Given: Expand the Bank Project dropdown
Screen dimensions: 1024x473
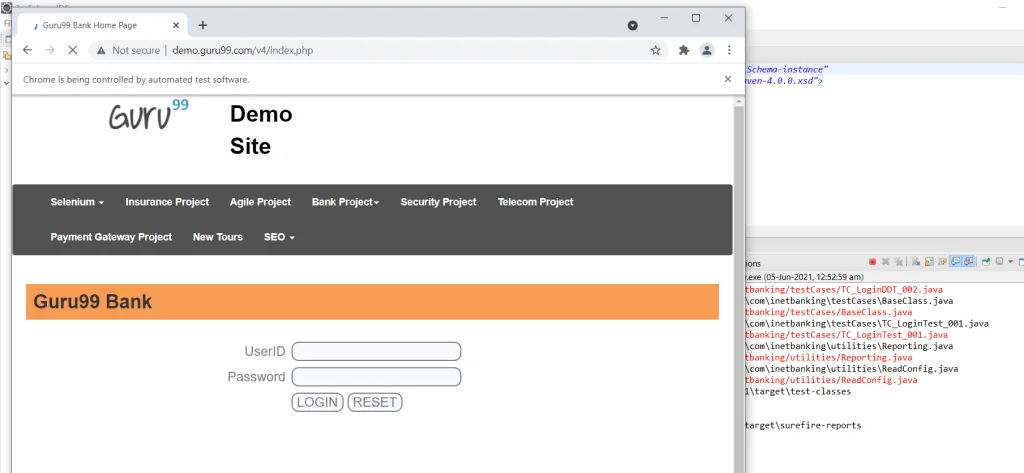Looking at the screenshot, I should click(345, 202).
